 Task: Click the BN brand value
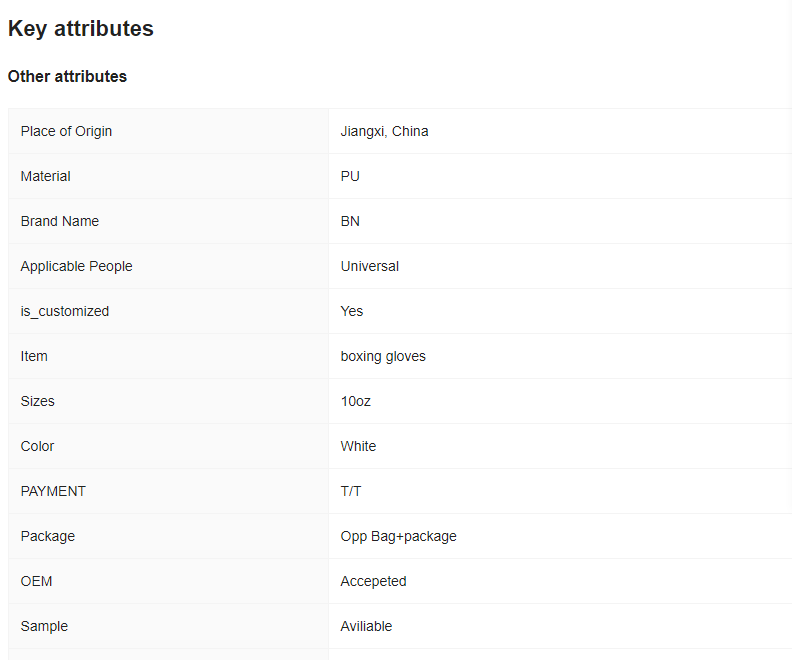(x=350, y=221)
